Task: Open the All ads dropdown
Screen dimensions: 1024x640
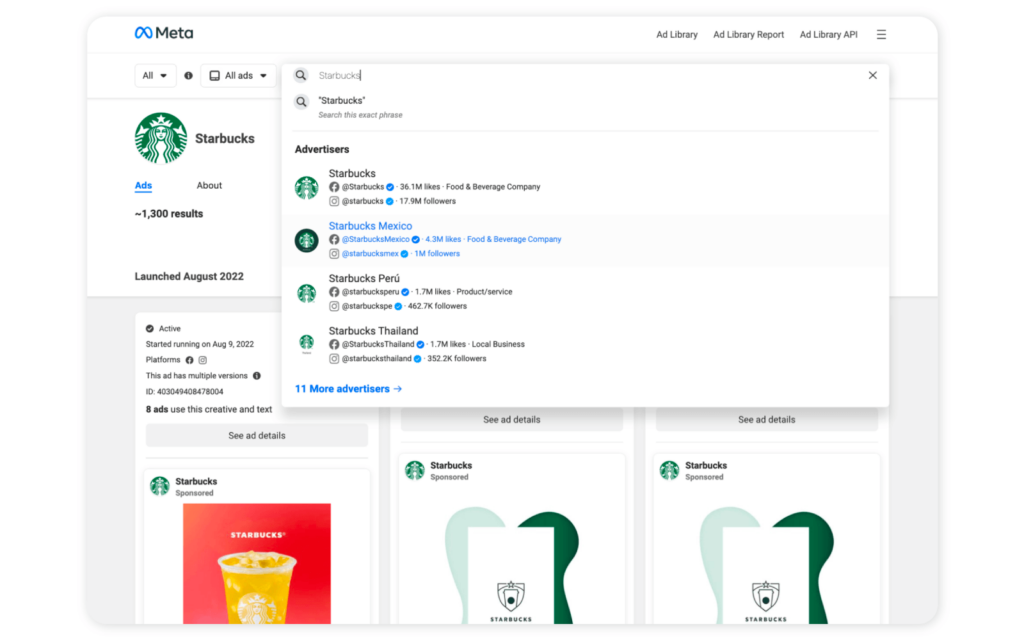Action: tap(238, 76)
